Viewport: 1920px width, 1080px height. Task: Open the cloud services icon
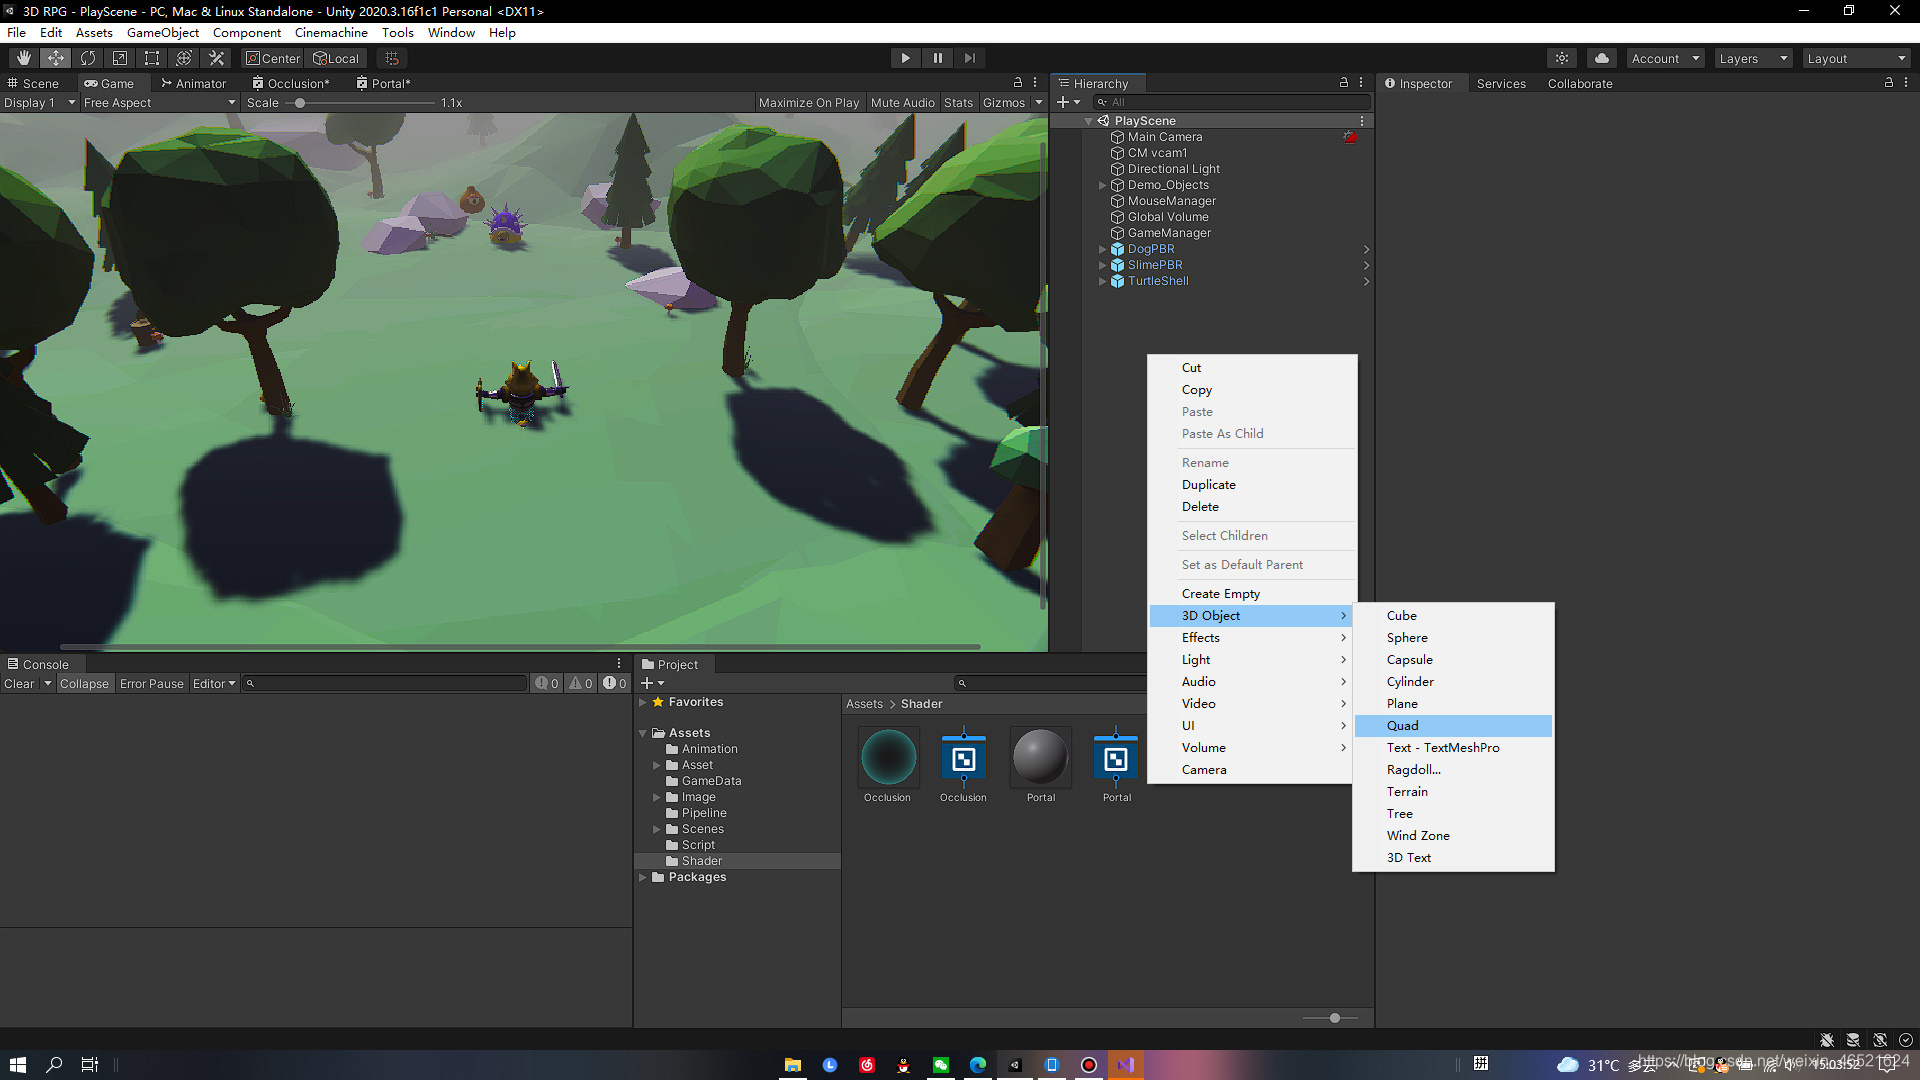(1602, 58)
